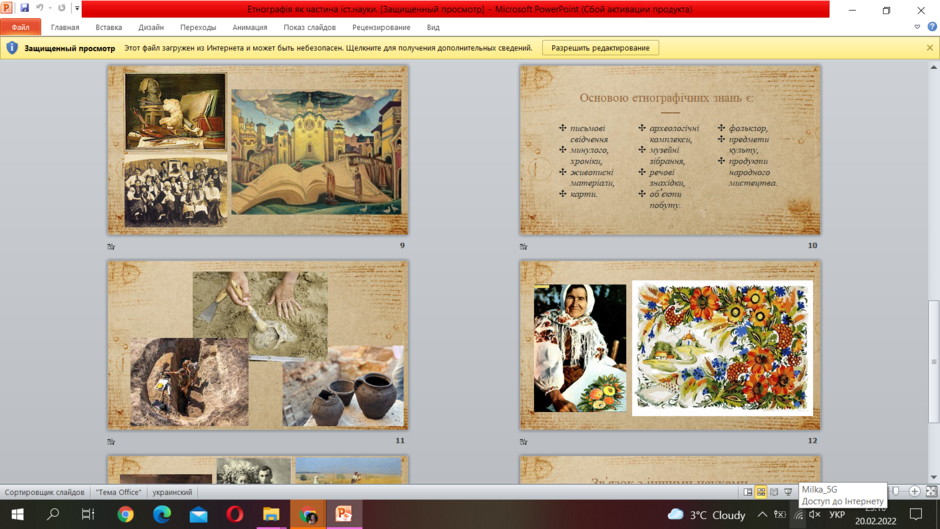The height and width of the screenshot is (529, 940).
Task: Save the presentation via quick access icon
Action: click(x=24, y=8)
